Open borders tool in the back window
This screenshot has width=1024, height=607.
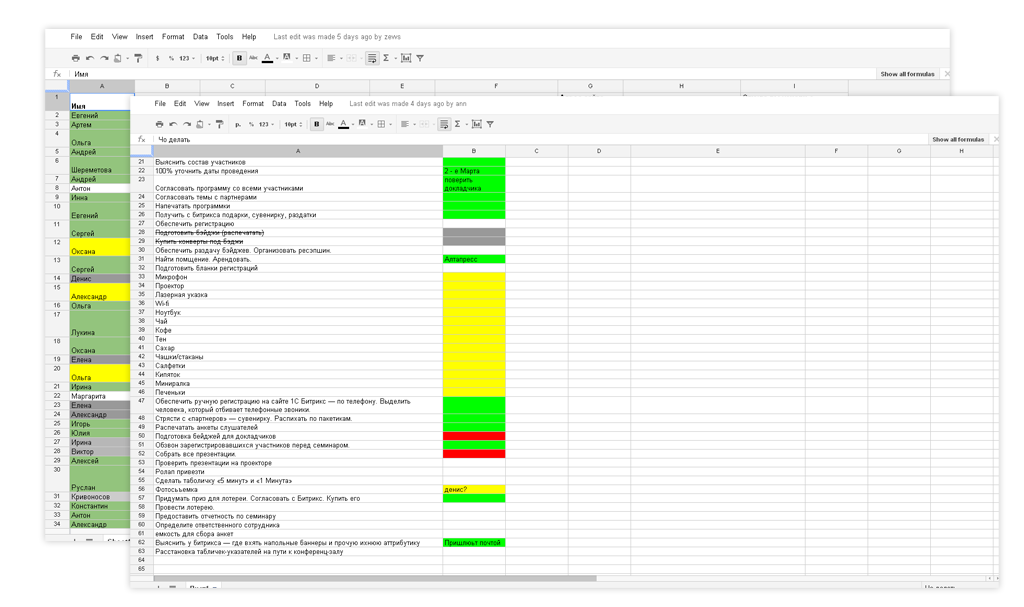coord(306,58)
